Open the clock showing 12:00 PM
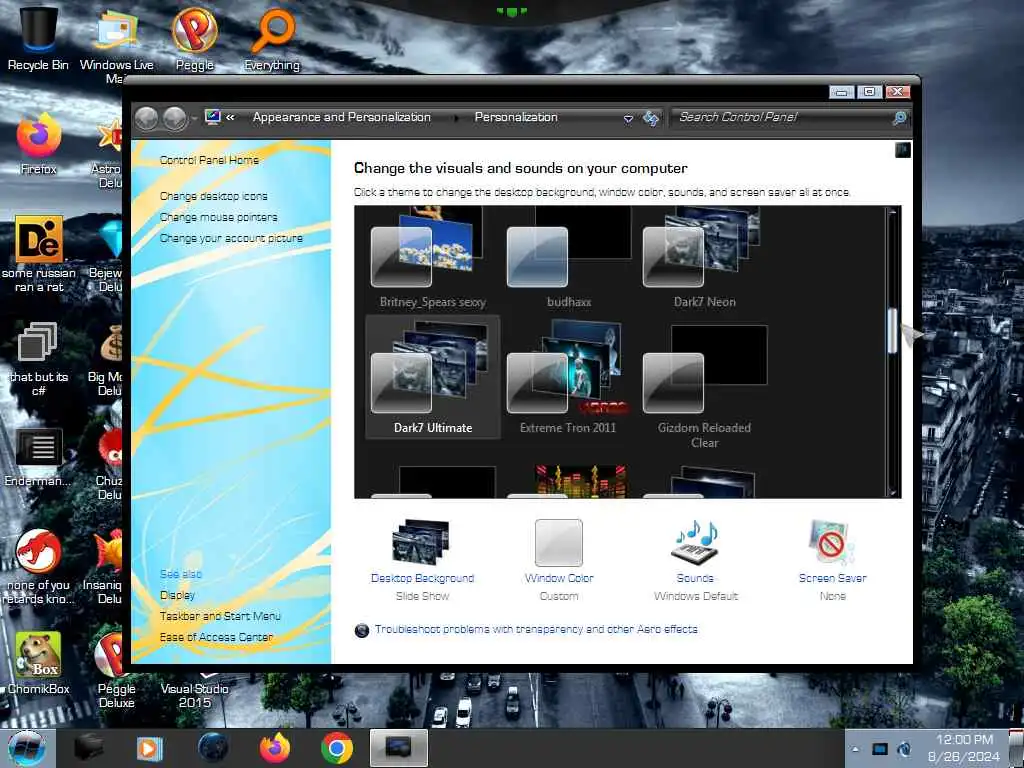This screenshot has height=768, width=1024. (x=964, y=748)
